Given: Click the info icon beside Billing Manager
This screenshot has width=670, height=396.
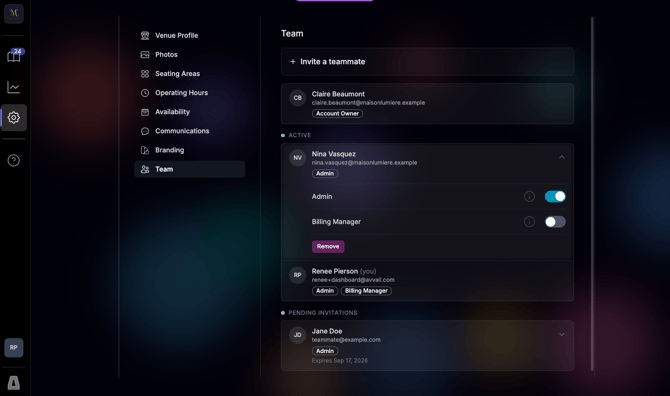Looking at the screenshot, I should (x=529, y=222).
